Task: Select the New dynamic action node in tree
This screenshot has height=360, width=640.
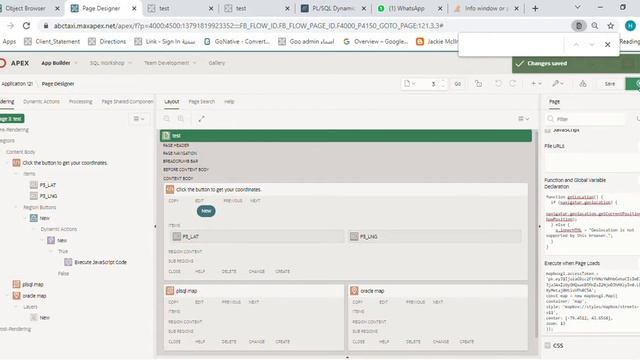Action: click(x=61, y=240)
